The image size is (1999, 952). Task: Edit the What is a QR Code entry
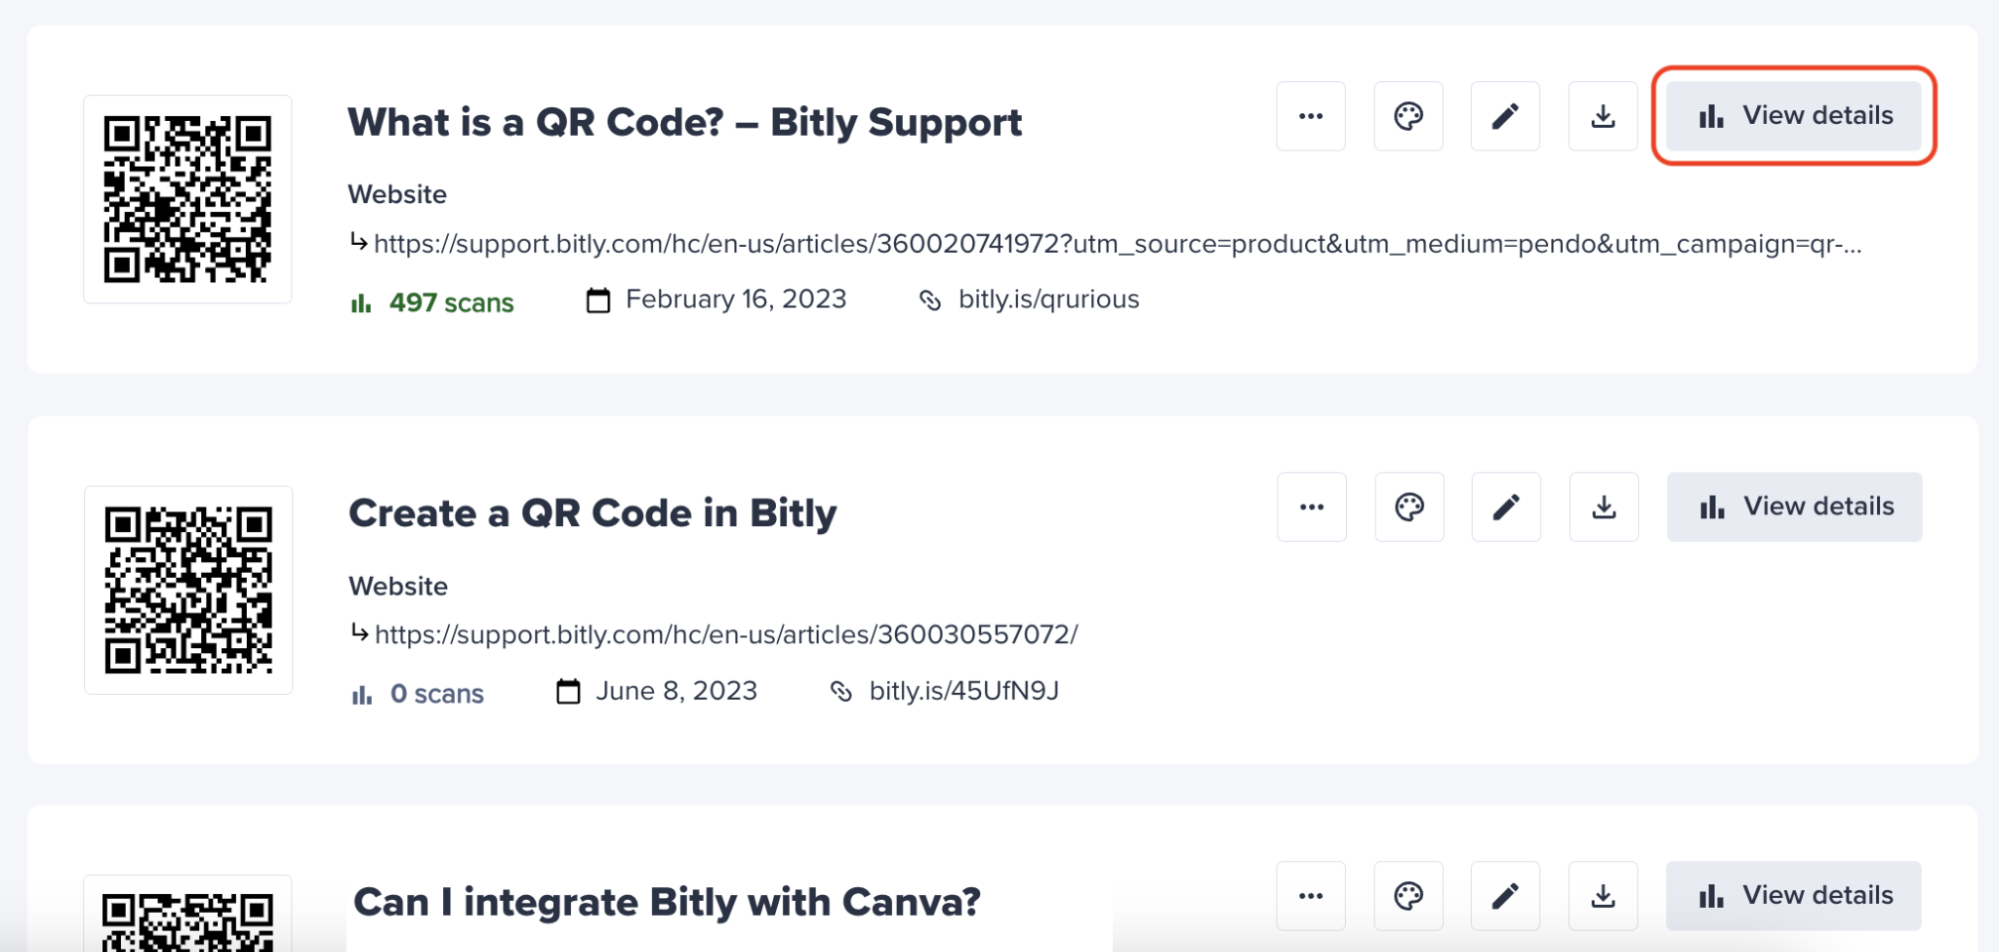pos(1505,116)
